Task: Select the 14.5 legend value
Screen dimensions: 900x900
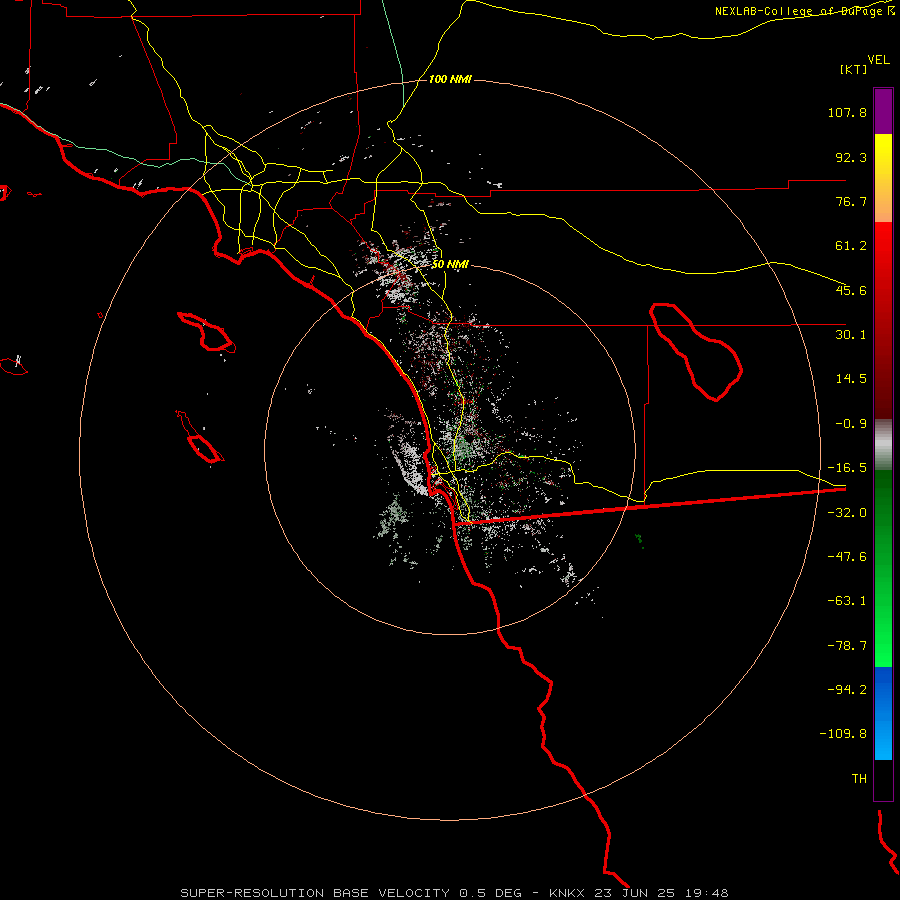Action: point(851,379)
